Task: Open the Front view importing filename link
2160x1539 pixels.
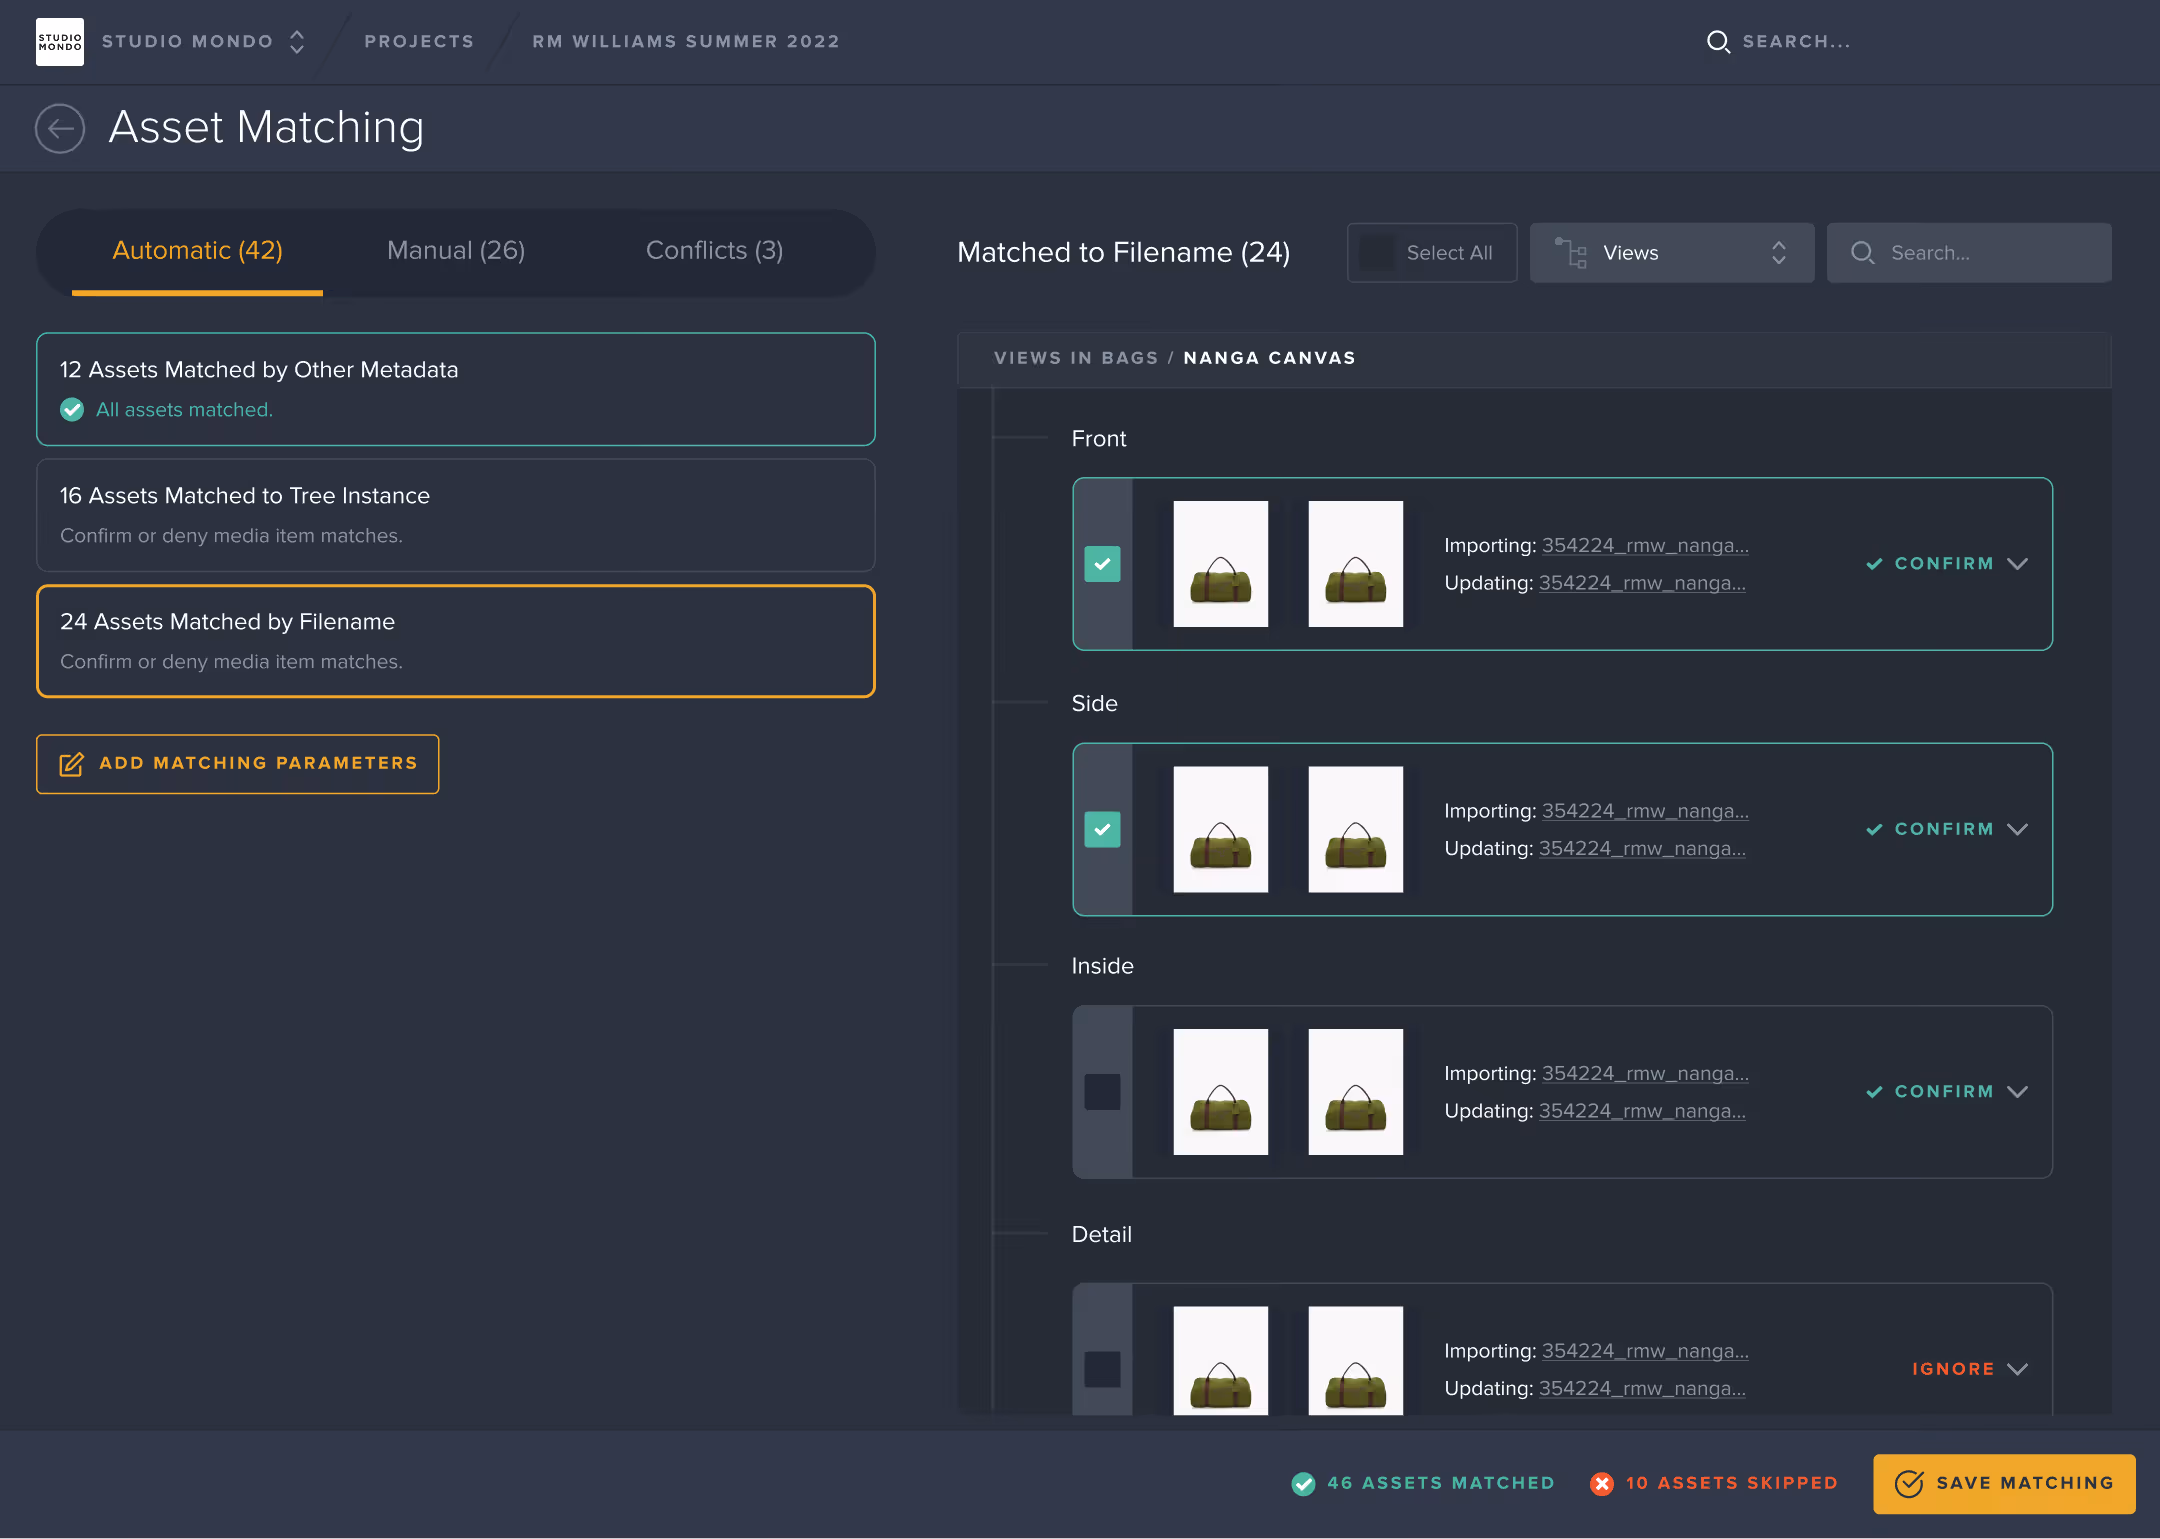Action: point(1645,546)
